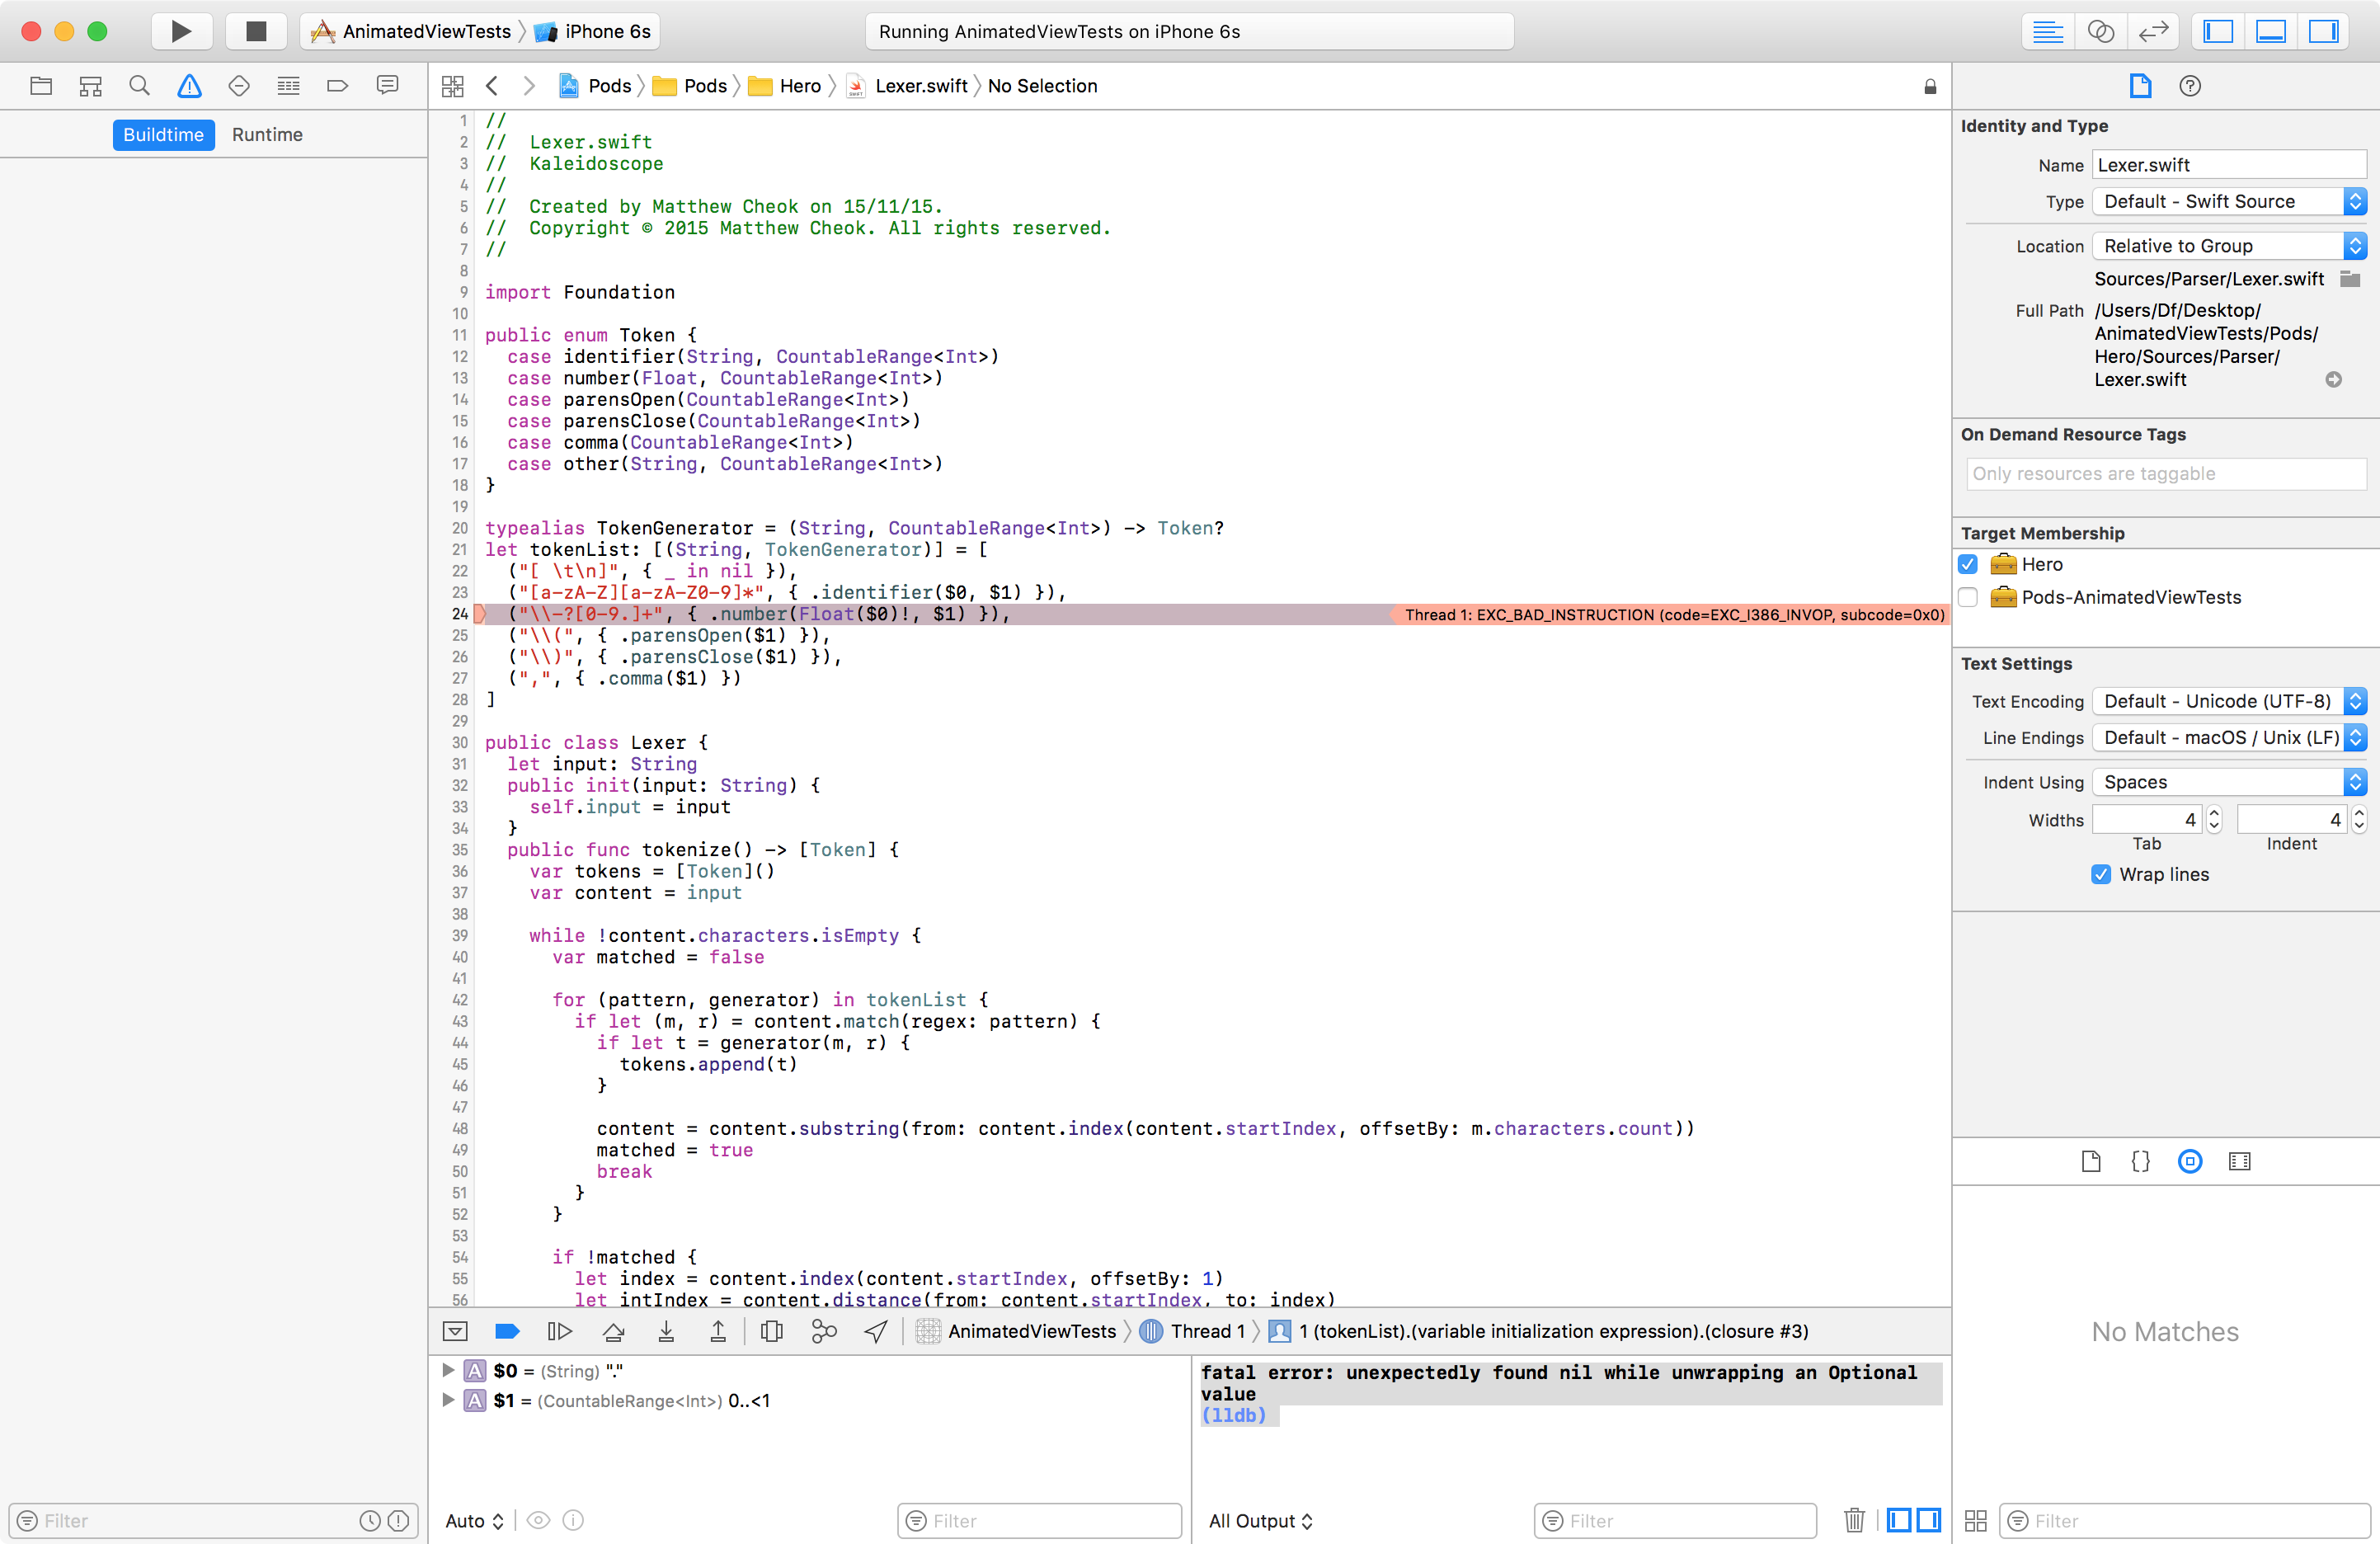This screenshot has height=1544, width=2380.
Task: Switch to the Buildtime tab
Action: coord(164,134)
